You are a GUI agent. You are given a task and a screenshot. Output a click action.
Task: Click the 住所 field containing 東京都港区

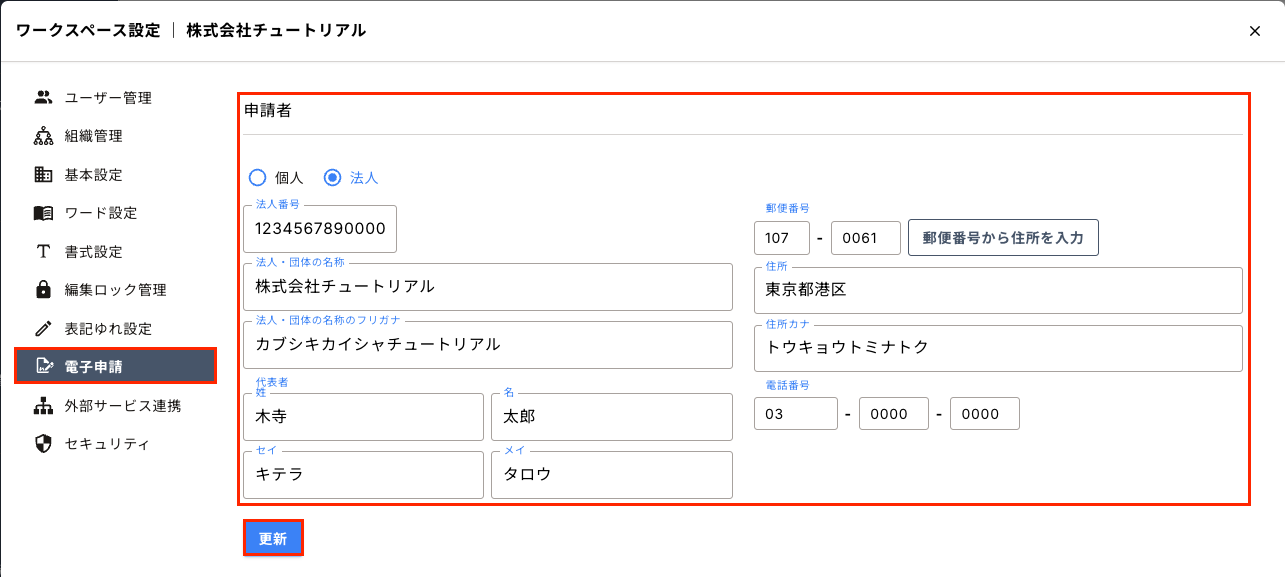point(997,291)
